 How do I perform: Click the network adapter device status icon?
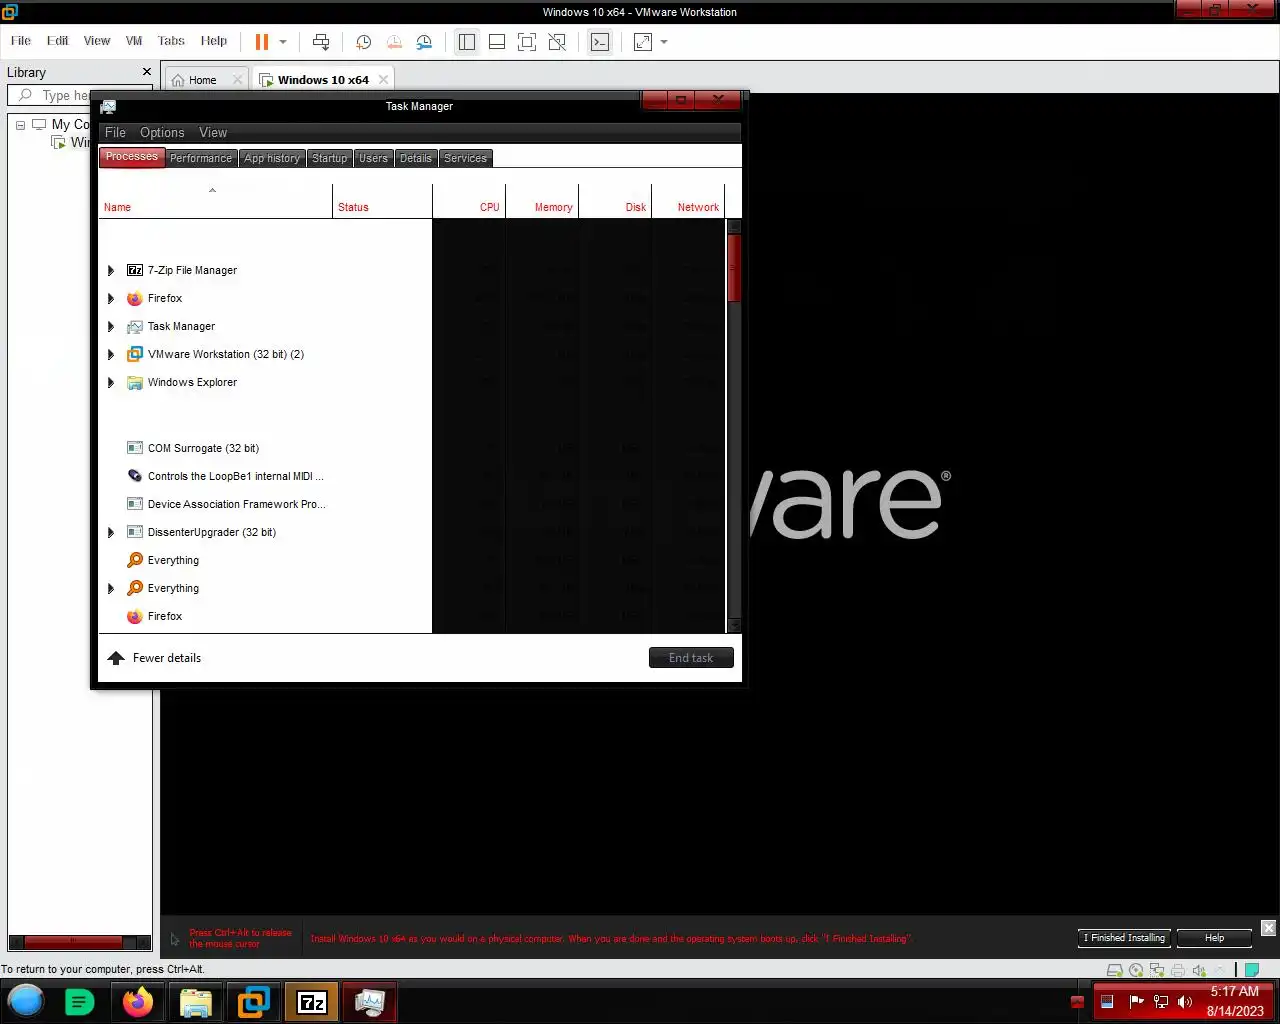pos(1157,970)
